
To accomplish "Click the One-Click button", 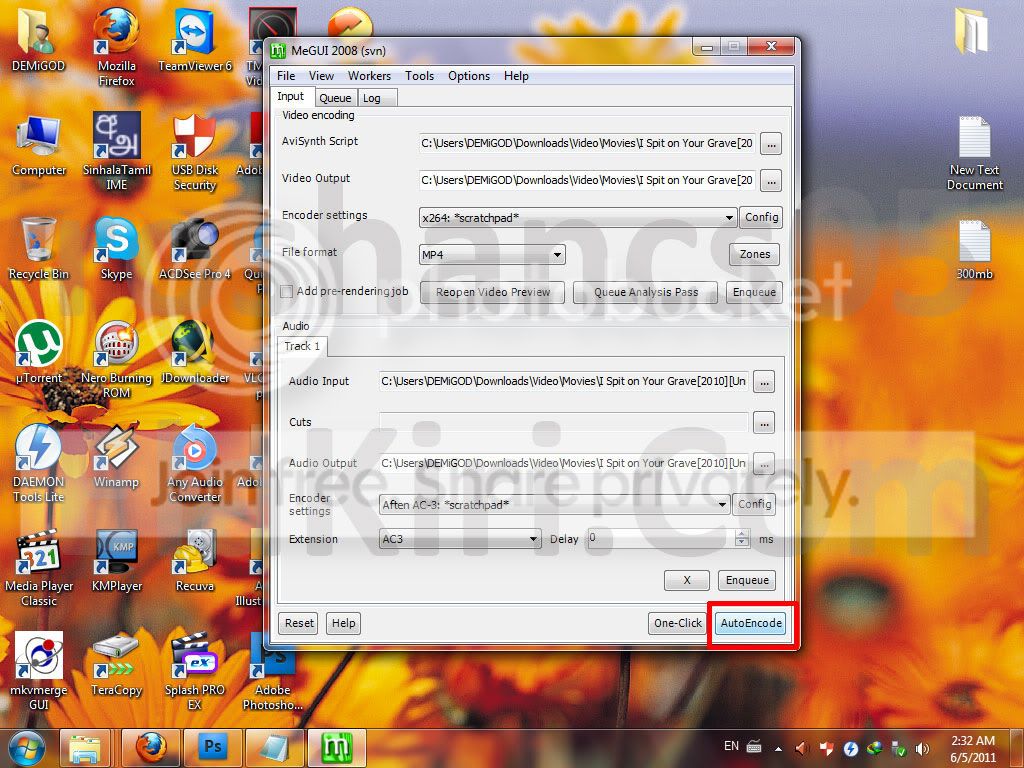I will point(678,623).
